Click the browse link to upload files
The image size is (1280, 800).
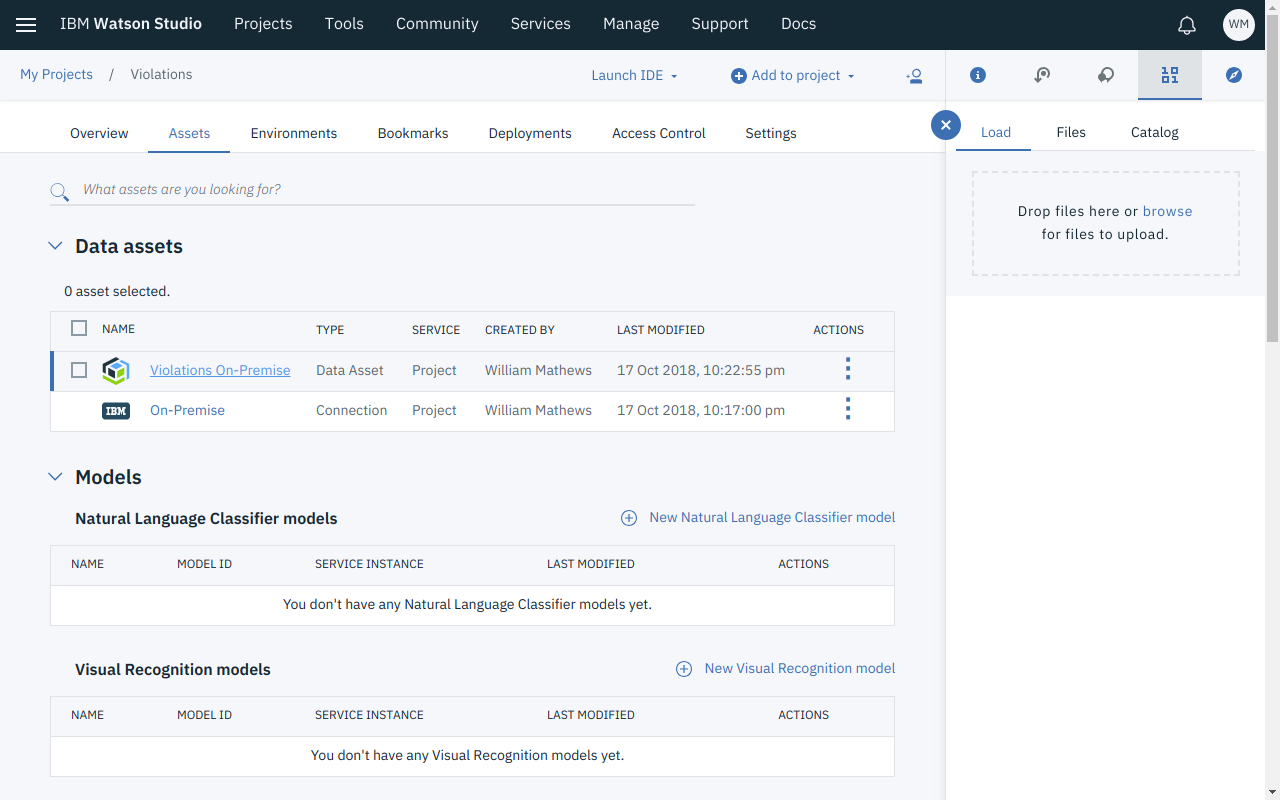tap(1167, 211)
